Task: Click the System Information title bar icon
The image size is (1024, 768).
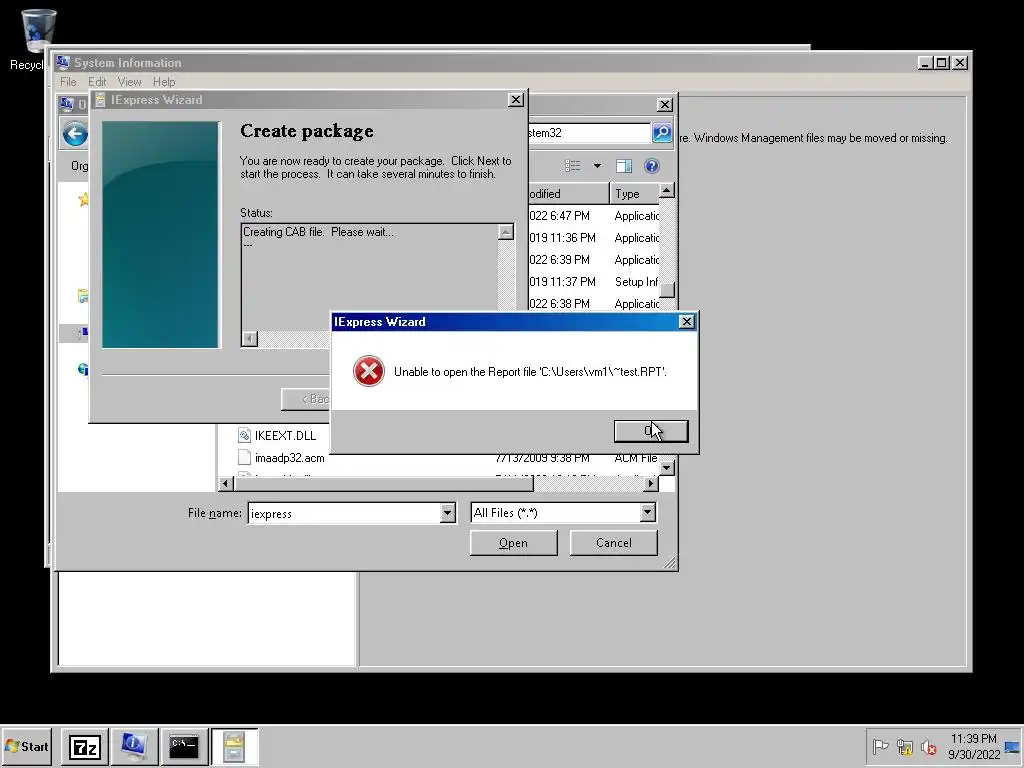Action: click(x=63, y=62)
